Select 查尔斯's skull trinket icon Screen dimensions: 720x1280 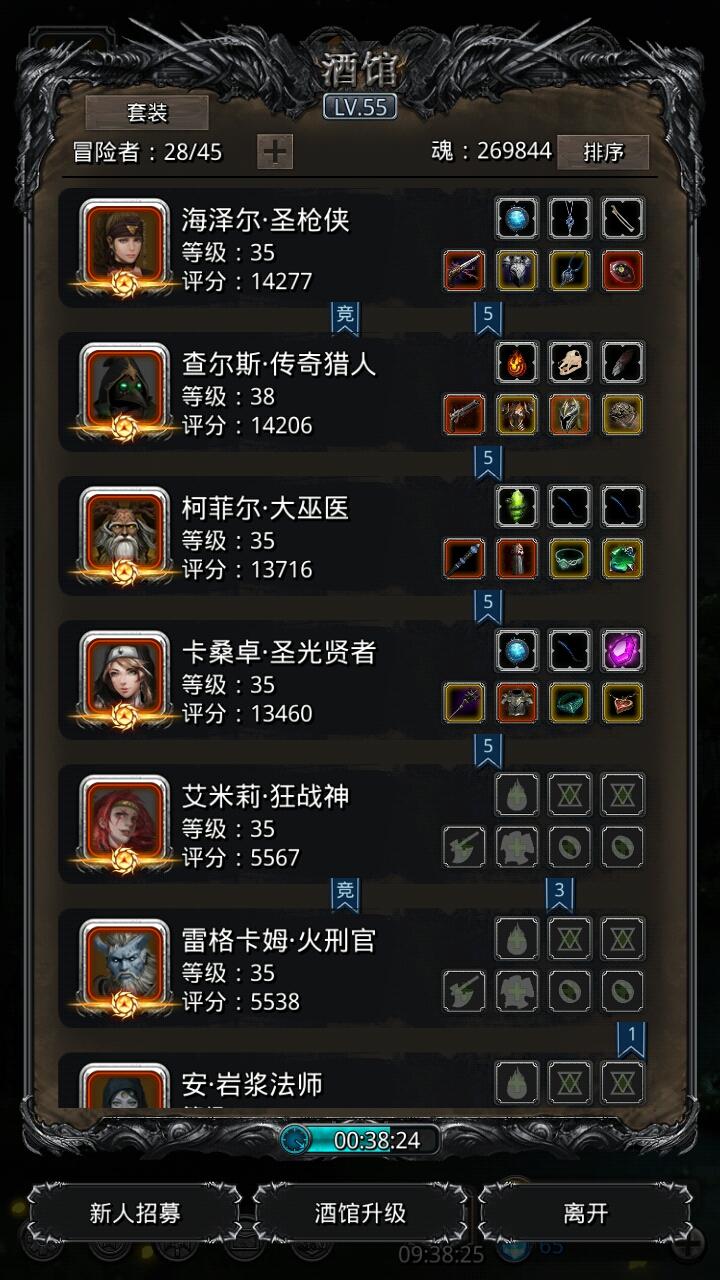coord(570,362)
